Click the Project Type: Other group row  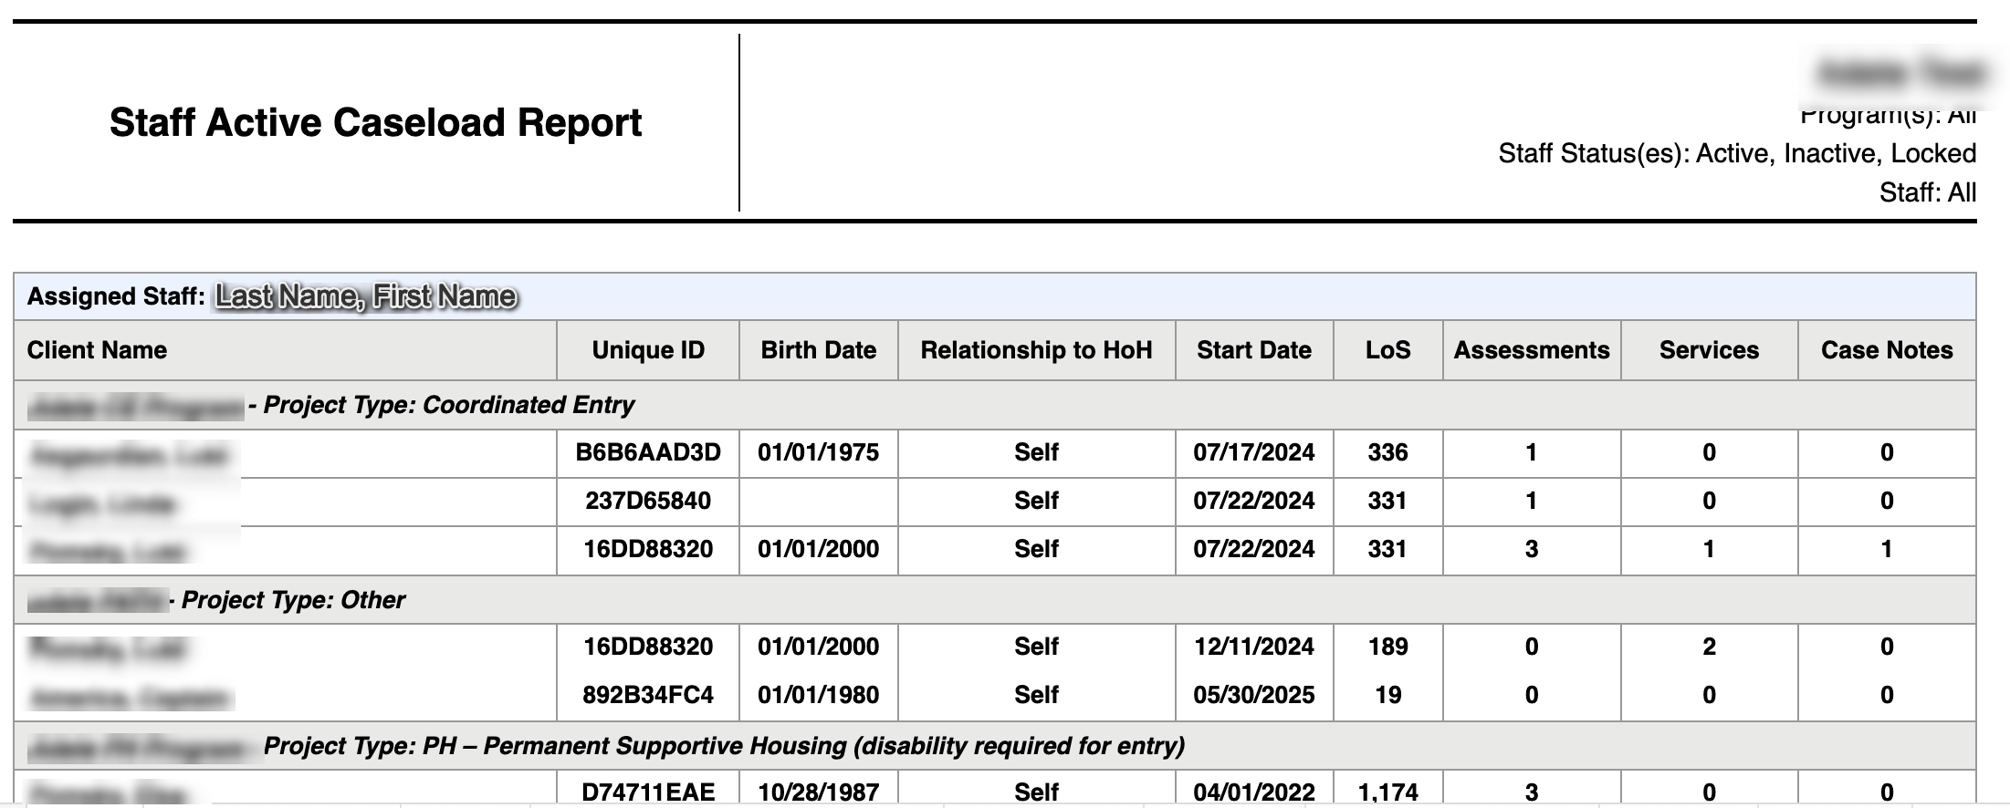click(x=994, y=600)
